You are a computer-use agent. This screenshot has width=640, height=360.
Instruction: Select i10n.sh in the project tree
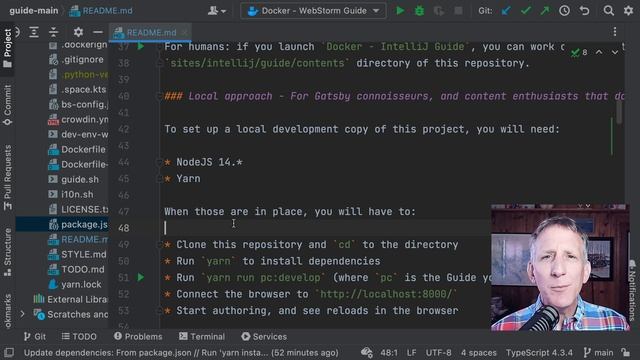click(71, 194)
